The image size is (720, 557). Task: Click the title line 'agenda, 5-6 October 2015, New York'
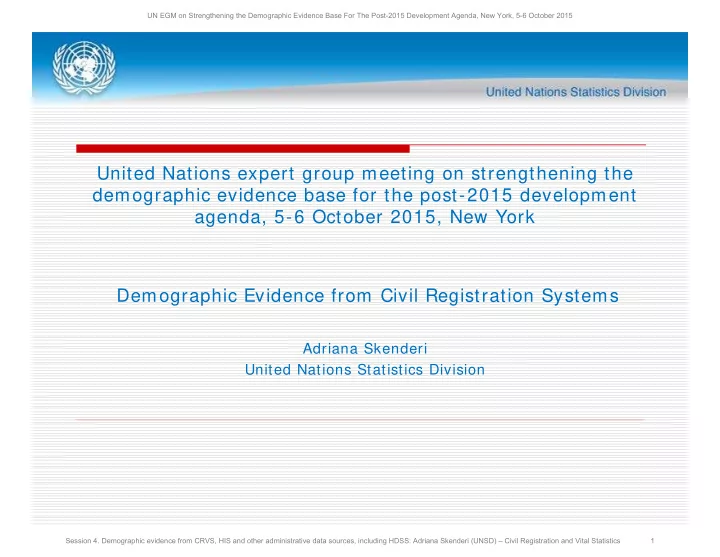(x=365, y=217)
